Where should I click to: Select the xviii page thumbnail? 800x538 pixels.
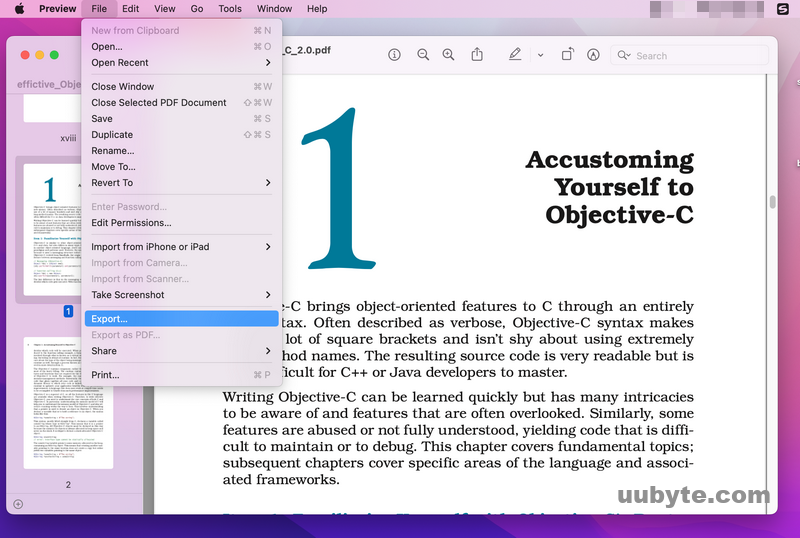point(52,108)
